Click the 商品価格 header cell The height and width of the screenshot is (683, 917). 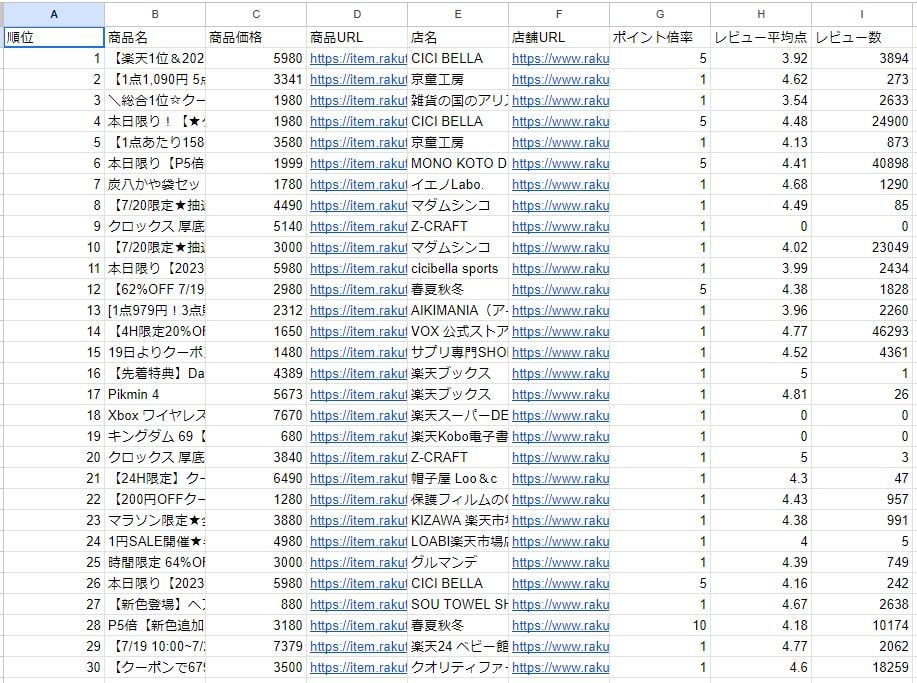pyautogui.click(x=256, y=37)
